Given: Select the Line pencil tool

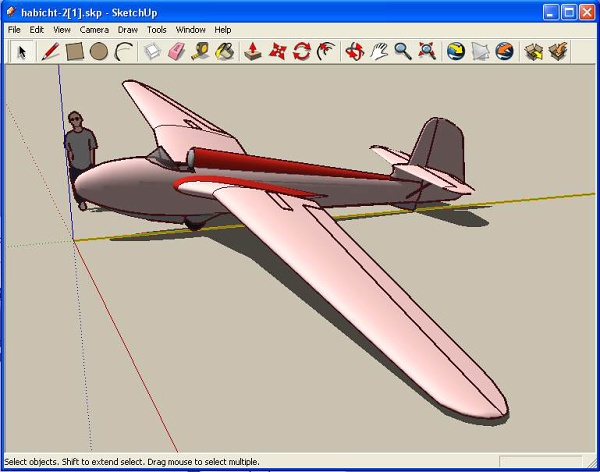Looking at the screenshot, I should (49, 51).
